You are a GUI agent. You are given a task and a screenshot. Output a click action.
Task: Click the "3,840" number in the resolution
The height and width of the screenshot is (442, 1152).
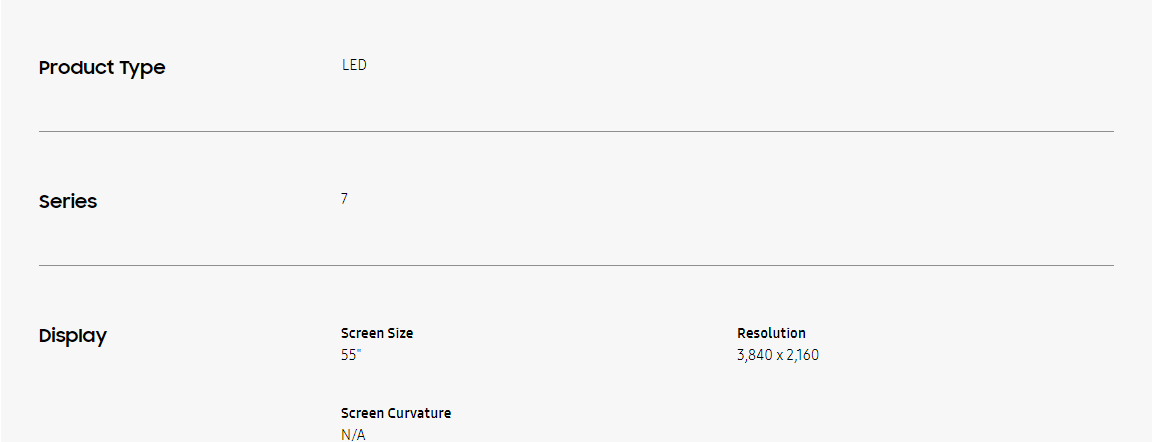pos(754,355)
